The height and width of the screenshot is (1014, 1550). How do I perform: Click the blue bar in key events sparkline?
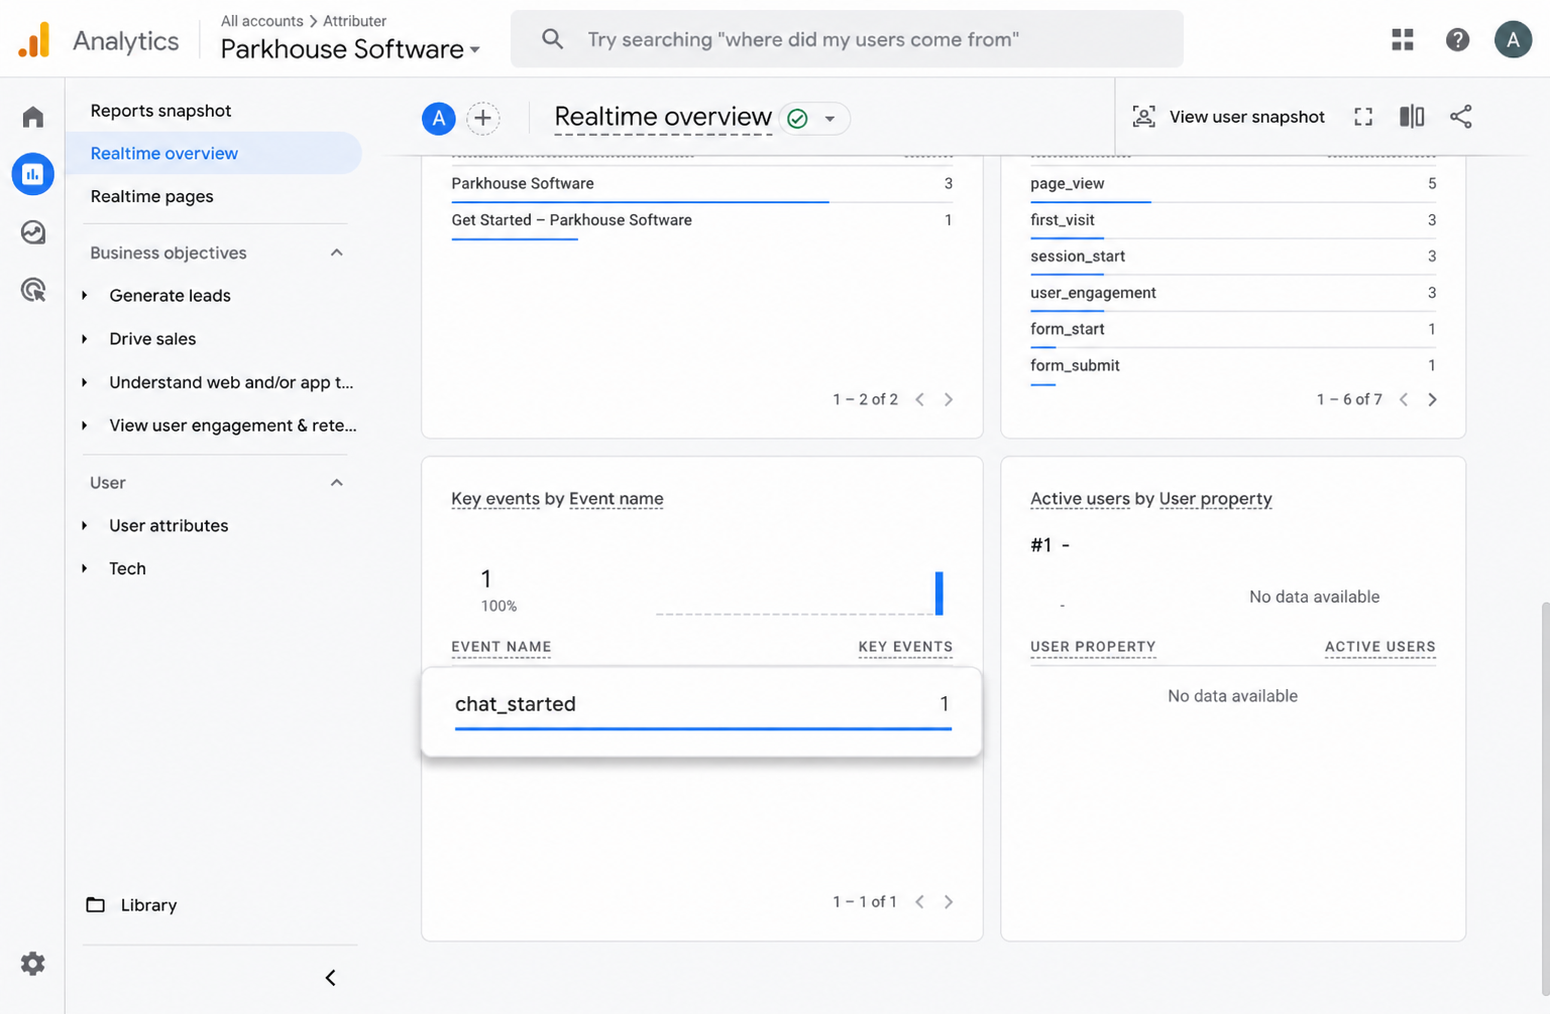pyautogui.click(x=939, y=593)
